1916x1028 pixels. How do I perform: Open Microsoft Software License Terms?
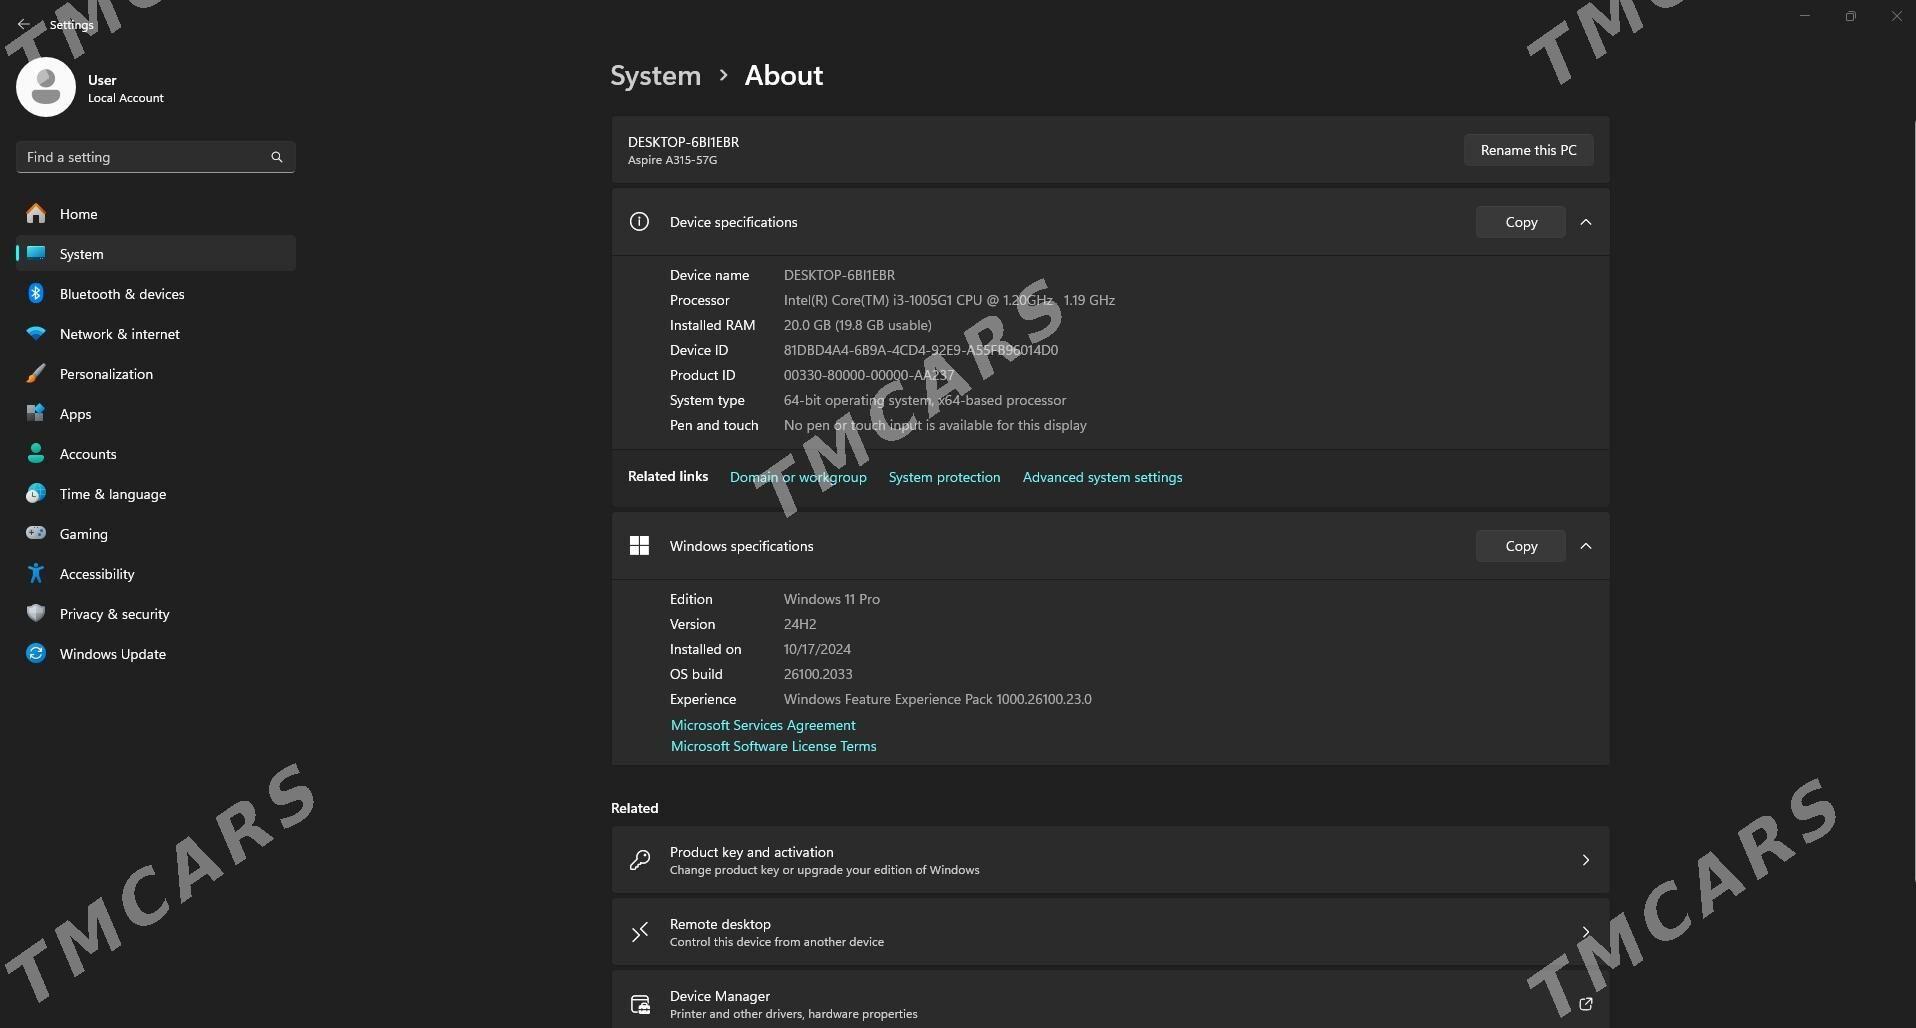(x=773, y=746)
